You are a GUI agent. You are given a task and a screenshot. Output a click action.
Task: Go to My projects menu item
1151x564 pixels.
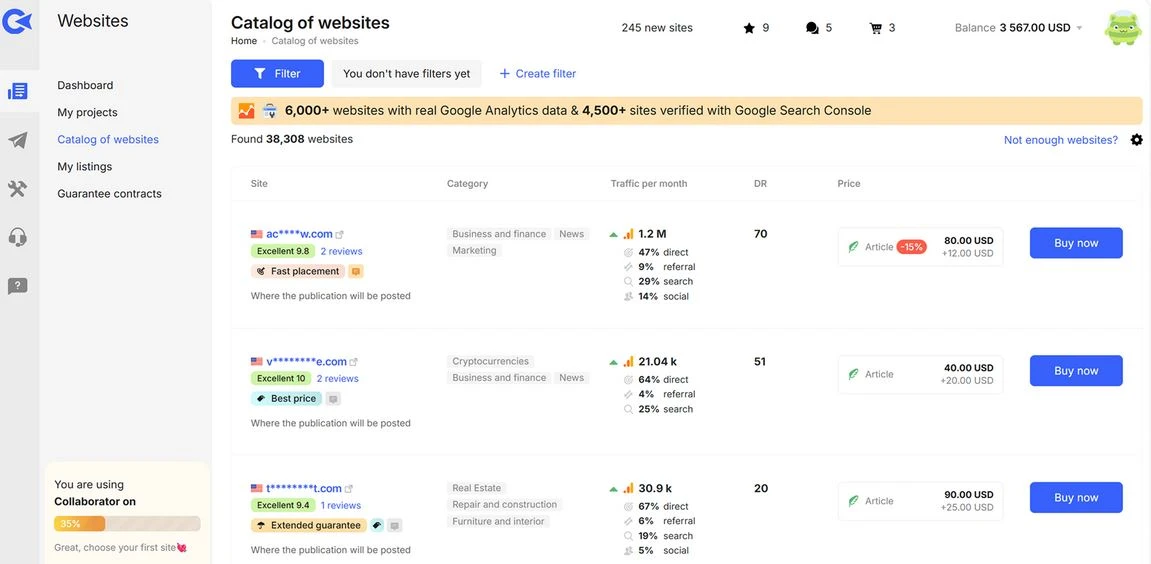pos(87,112)
